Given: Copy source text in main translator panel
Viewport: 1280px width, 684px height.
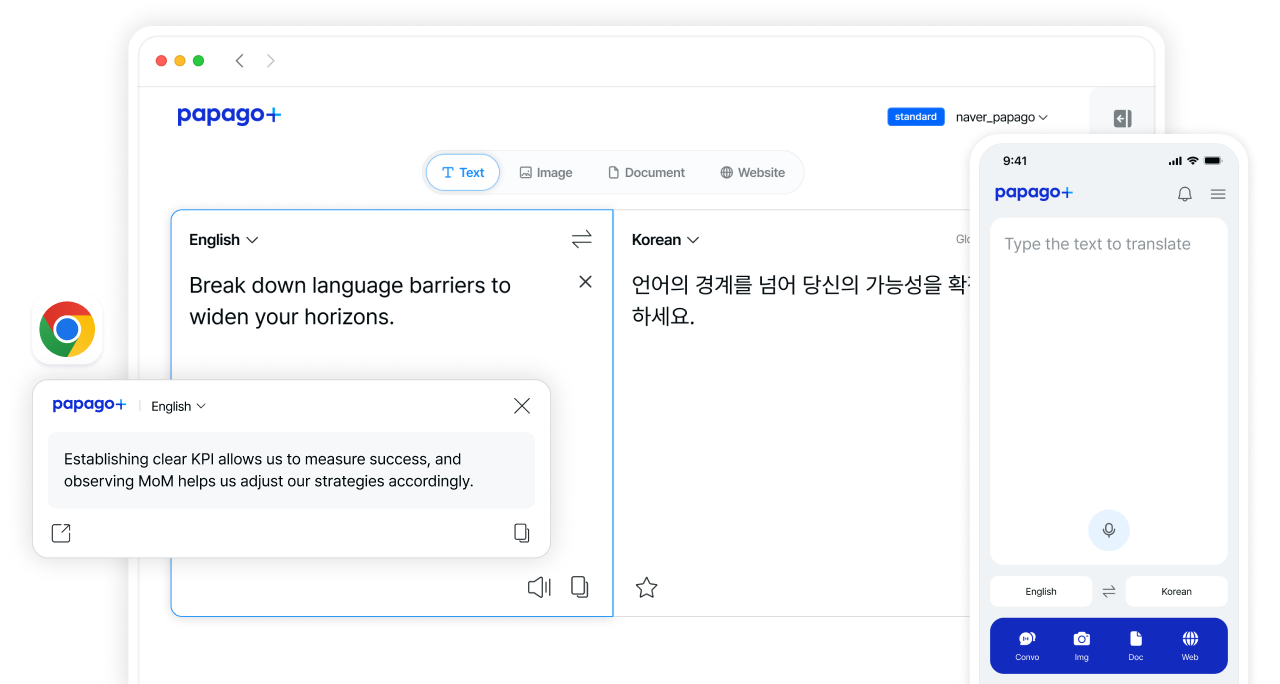Looking at the screenshot, I should [x=580, y=587].
